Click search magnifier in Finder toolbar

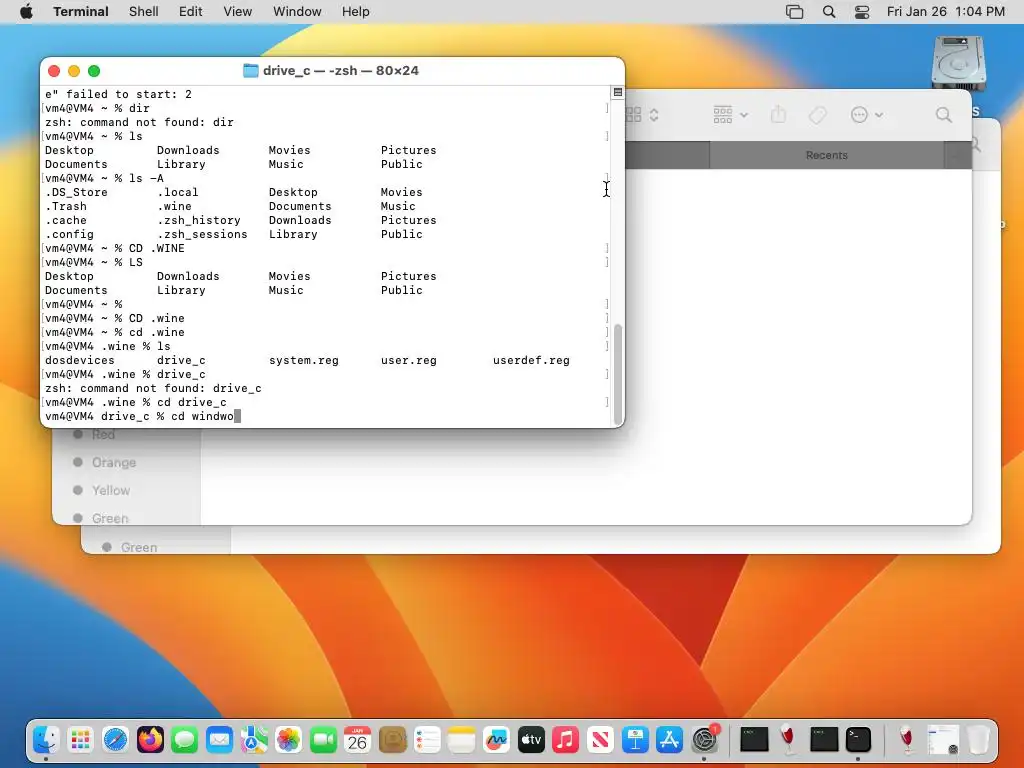click(944, 115)
